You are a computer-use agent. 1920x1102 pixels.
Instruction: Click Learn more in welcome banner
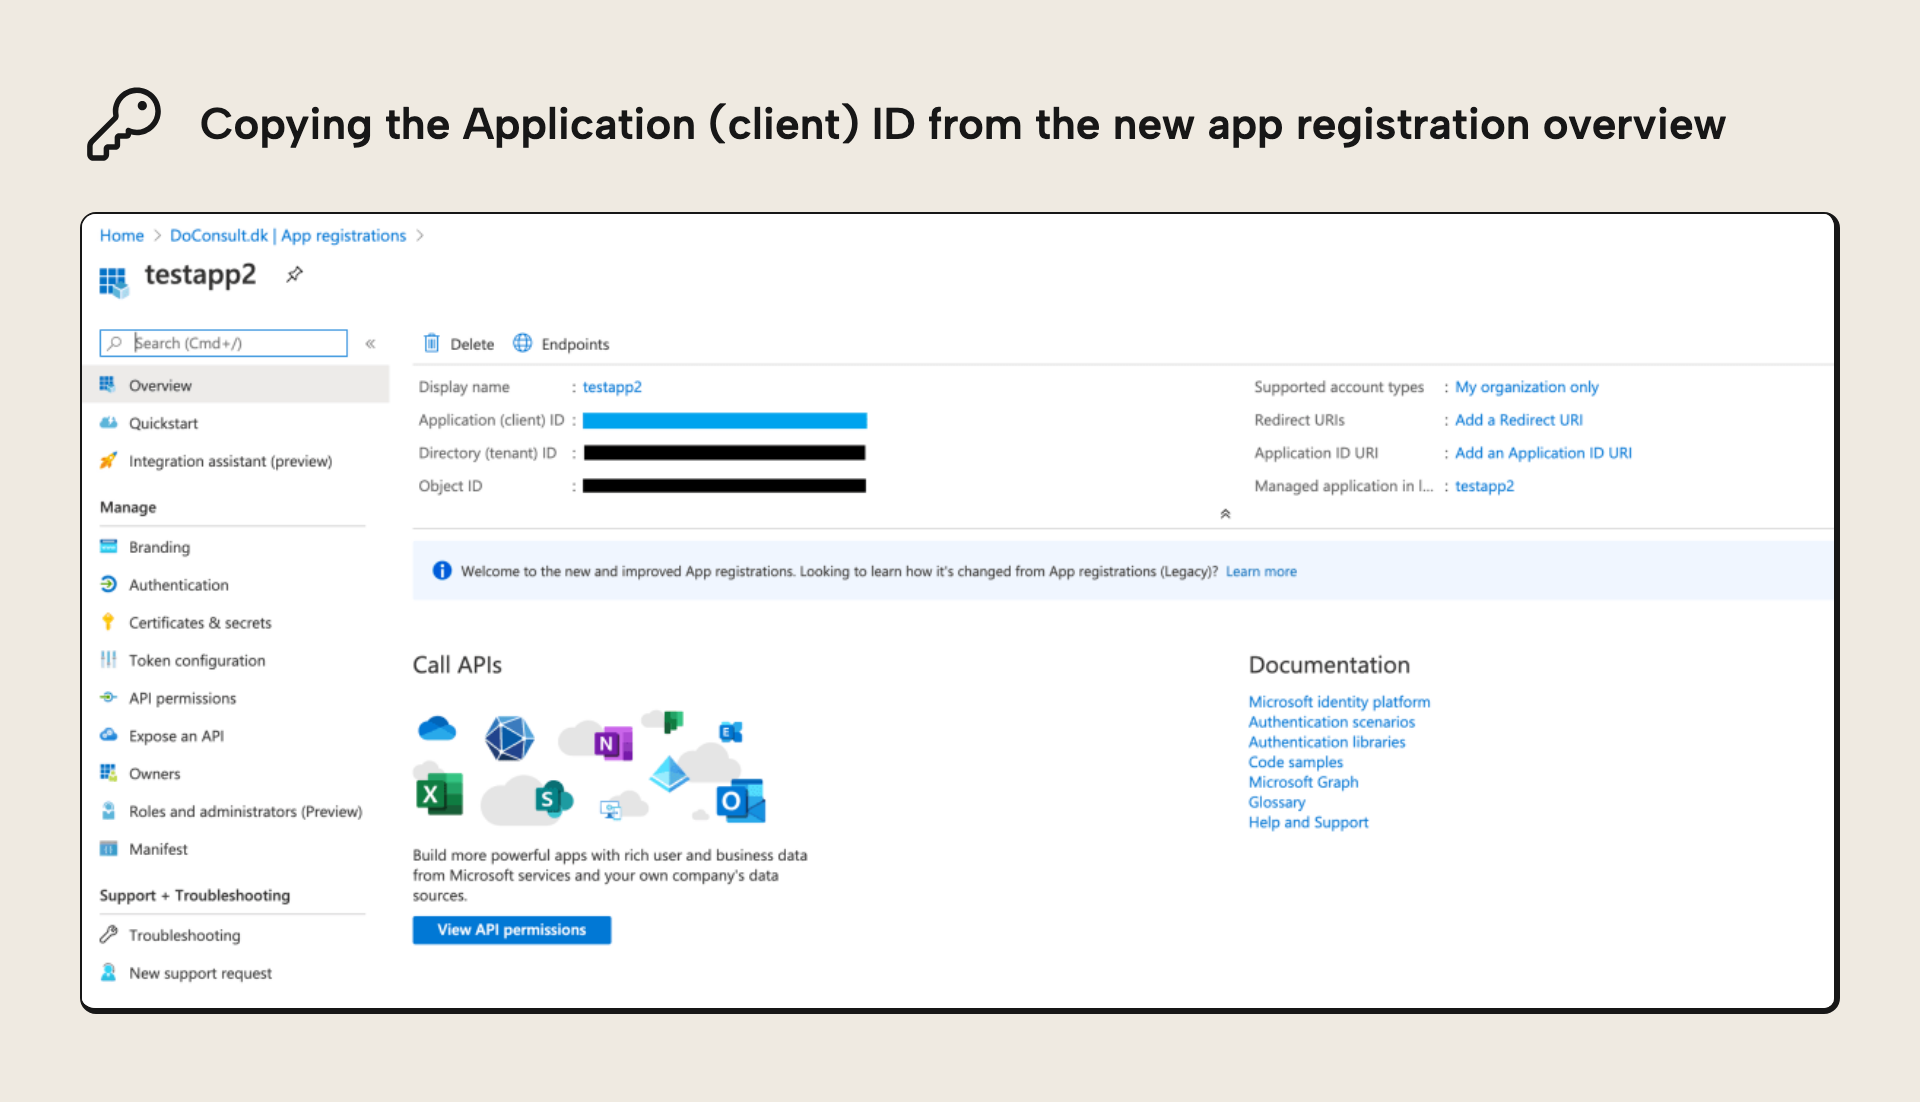pyautogui.click(x=1261, y=571)
